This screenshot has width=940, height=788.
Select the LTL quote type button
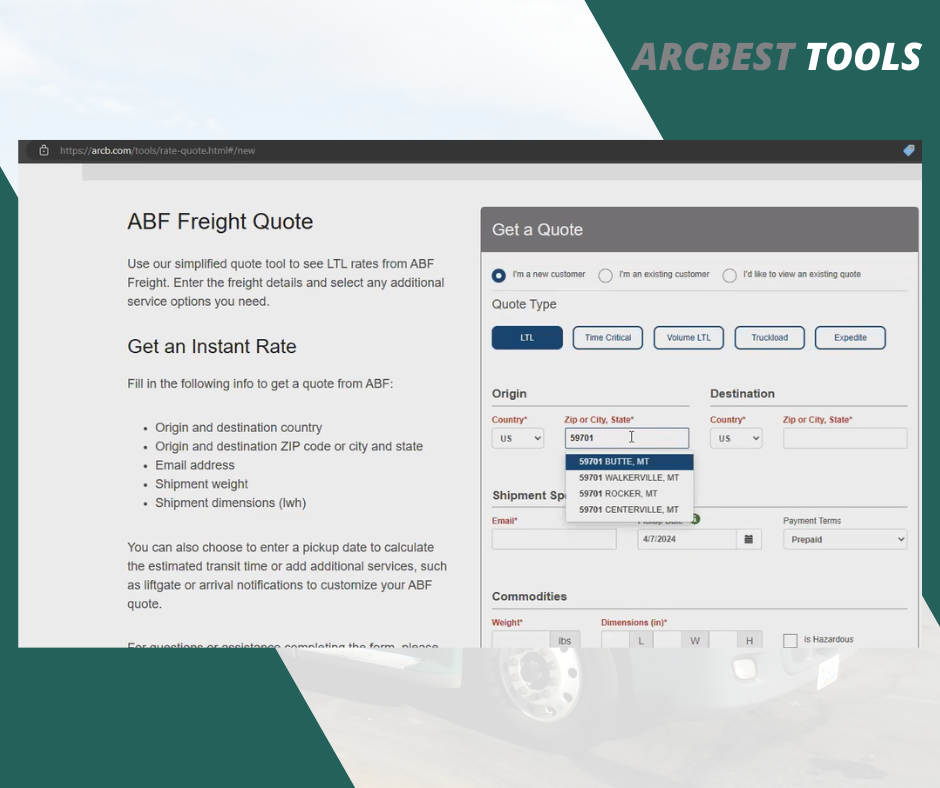(527, 338)
